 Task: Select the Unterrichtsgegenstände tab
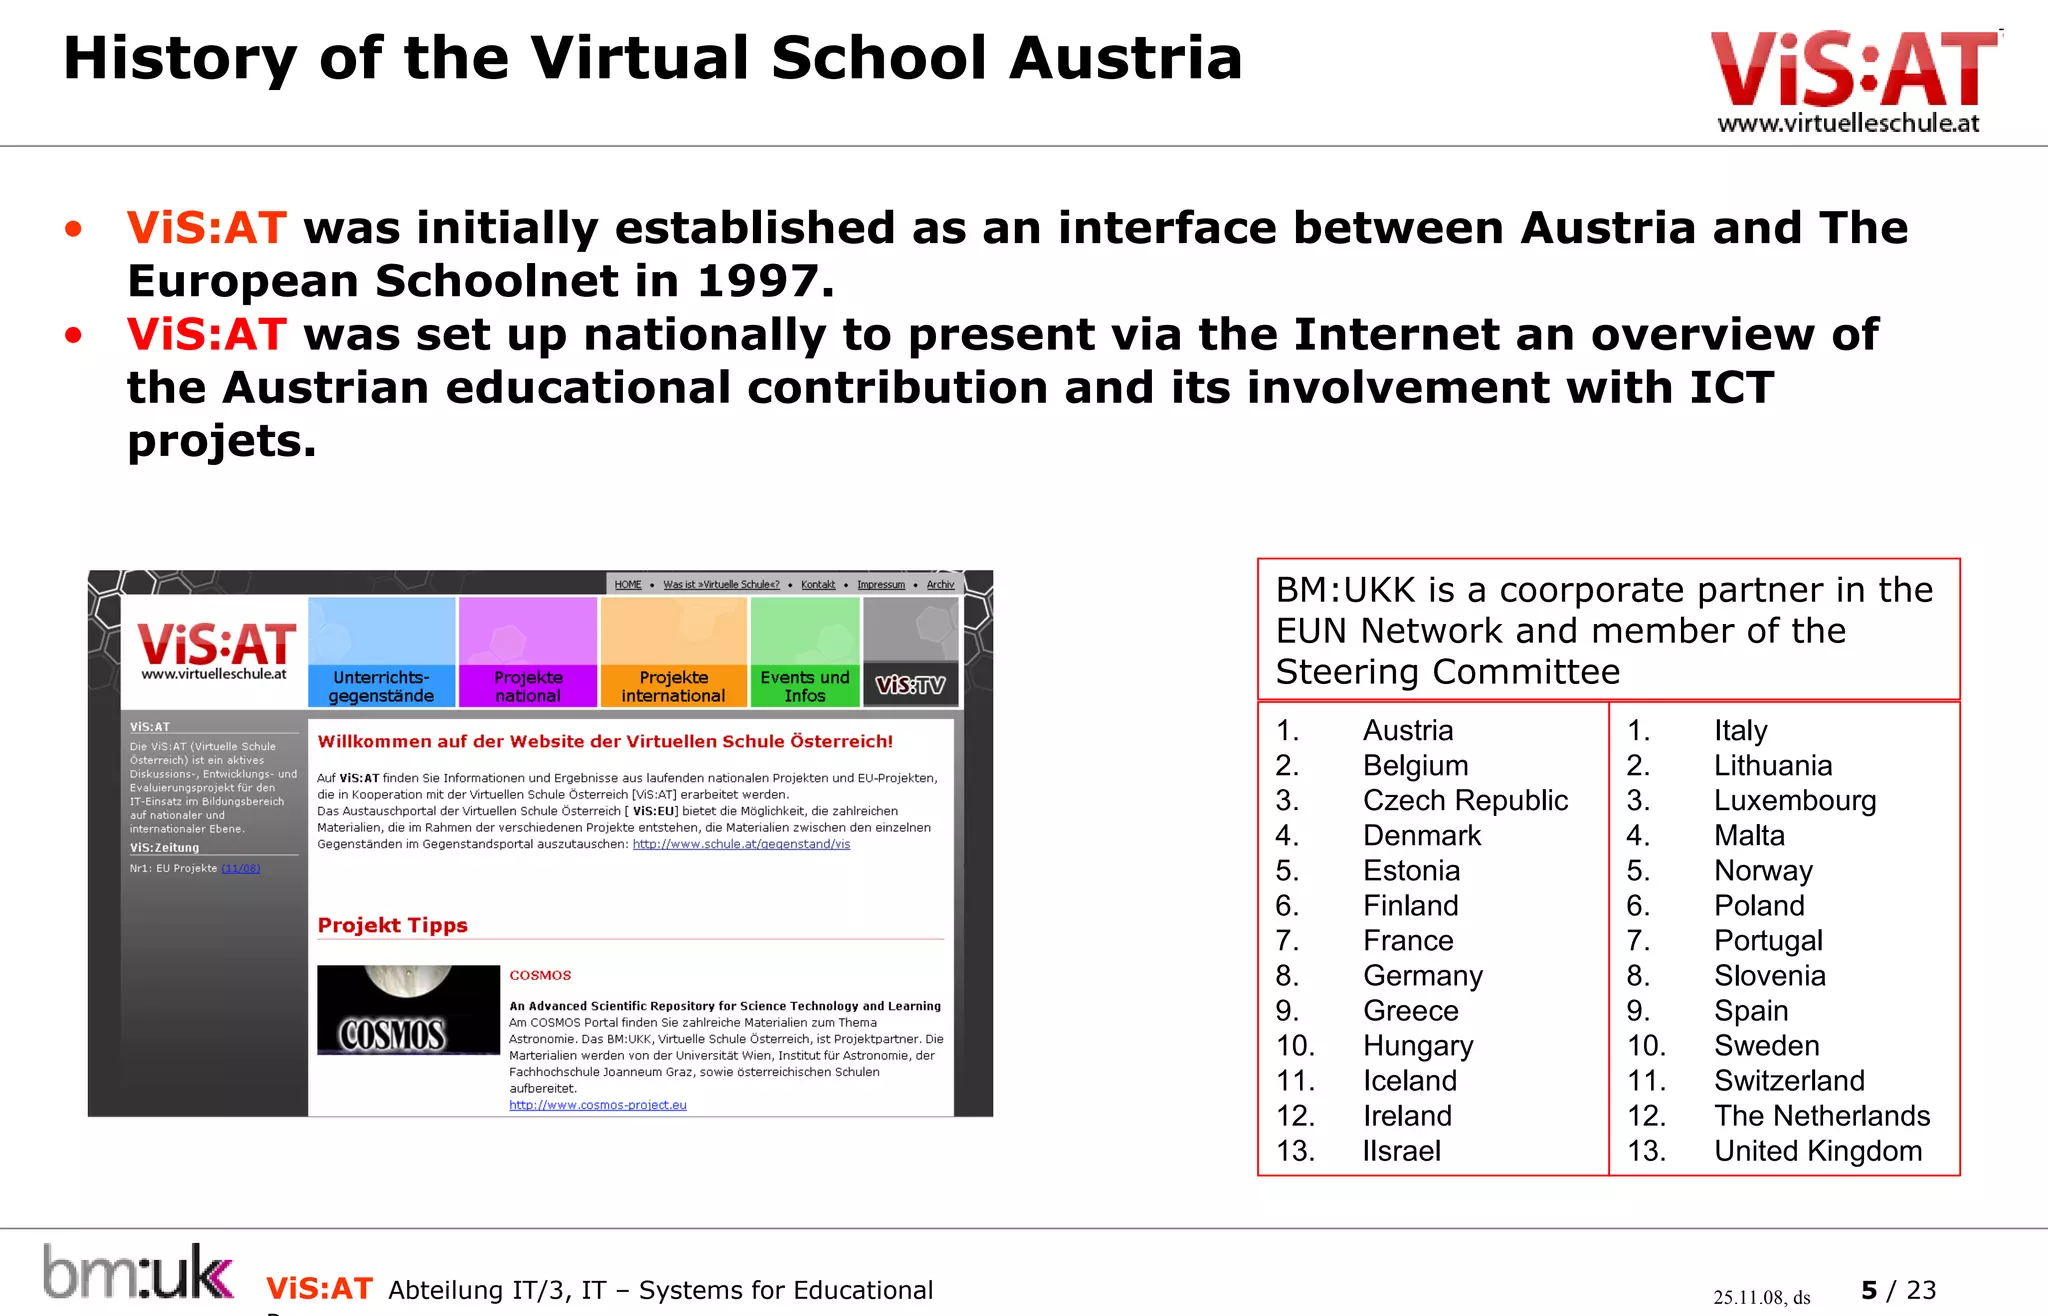(x=381, y=652)
